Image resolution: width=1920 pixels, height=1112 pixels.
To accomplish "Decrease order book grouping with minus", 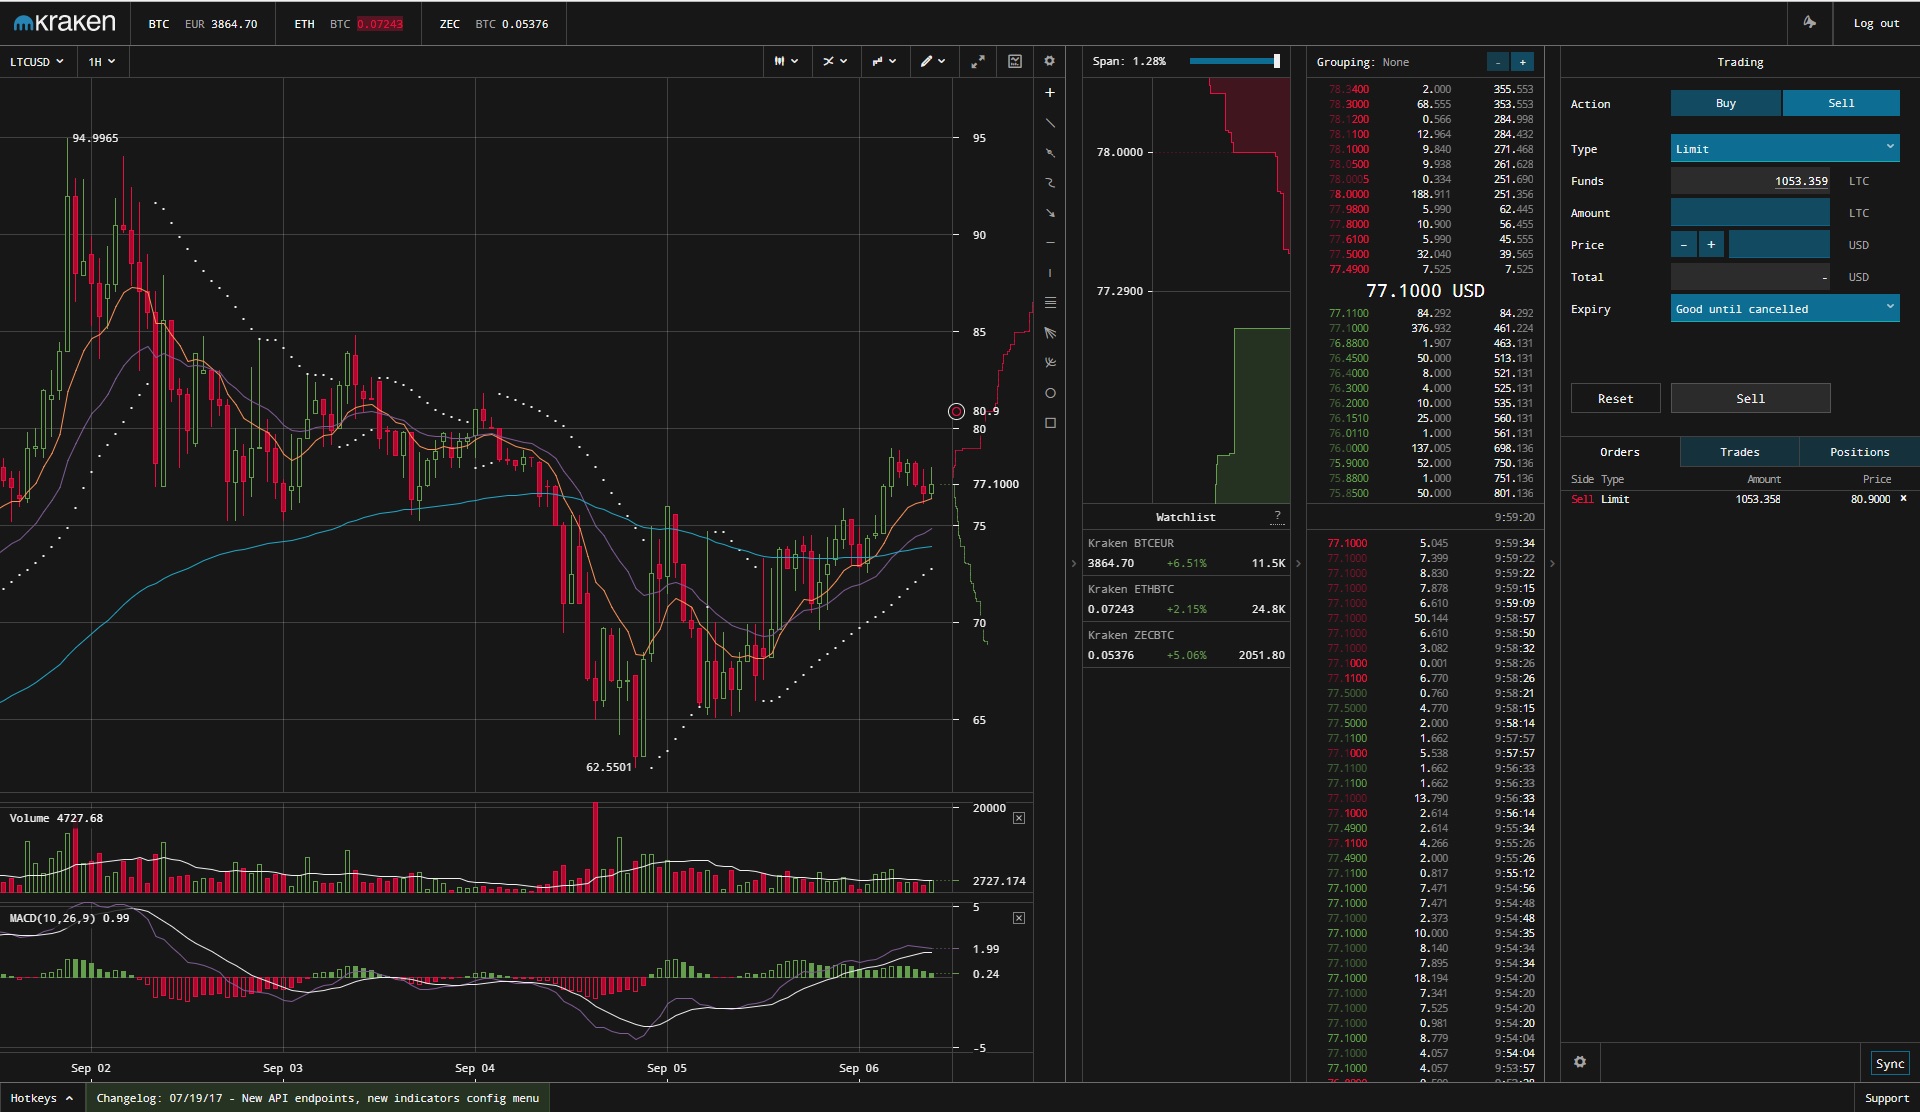I will pos(1497,62).
